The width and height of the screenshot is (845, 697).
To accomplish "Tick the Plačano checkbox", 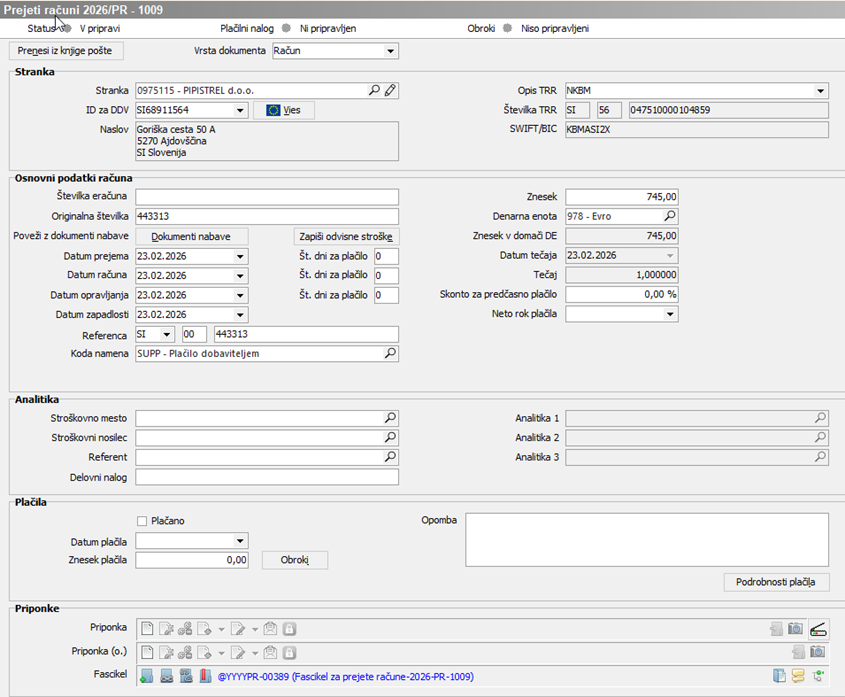I will [x=142, y=521].
